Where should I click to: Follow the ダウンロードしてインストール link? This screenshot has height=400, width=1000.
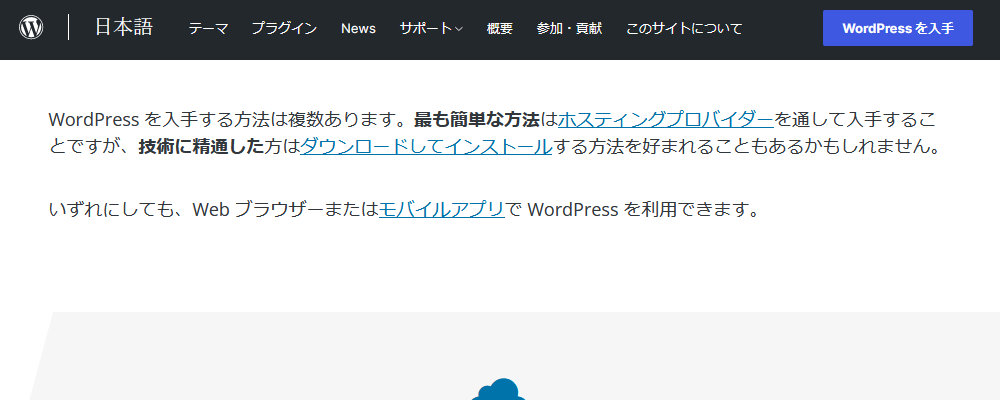point(426,147)
